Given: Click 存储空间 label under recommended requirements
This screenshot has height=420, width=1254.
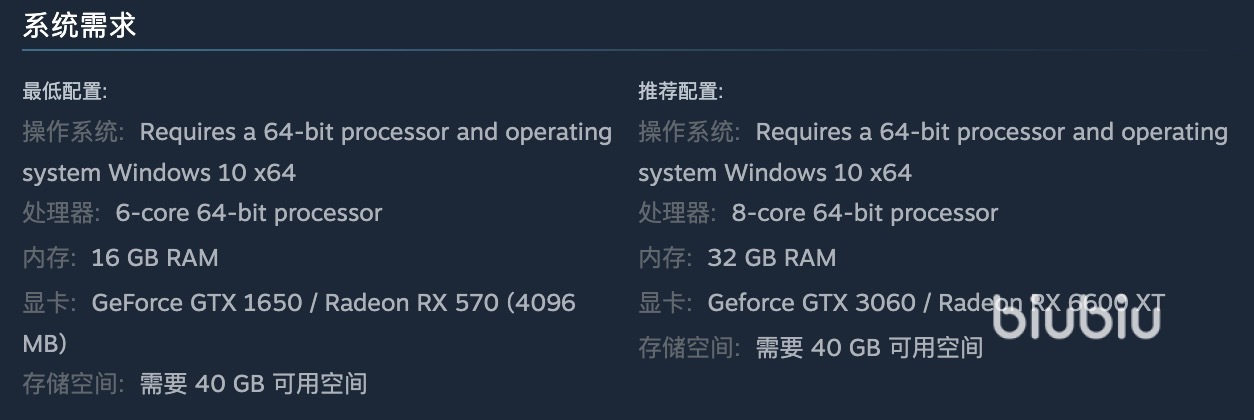Looking at the screenshot, I should pos(689,347).
